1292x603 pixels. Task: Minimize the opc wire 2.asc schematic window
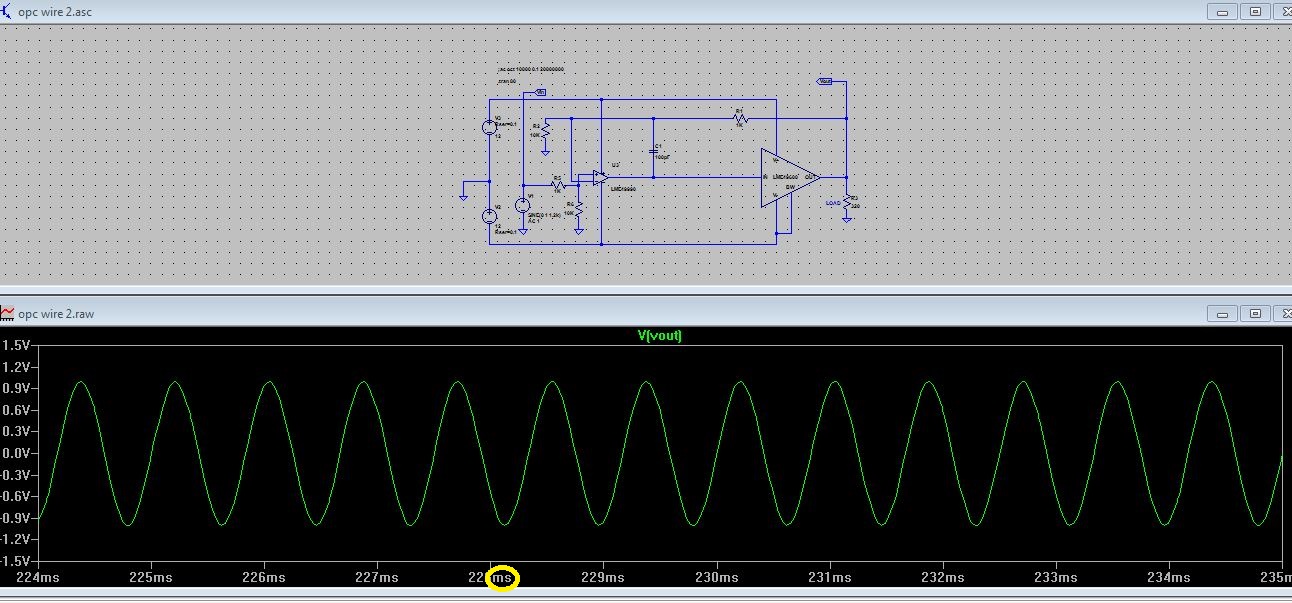1222,12
